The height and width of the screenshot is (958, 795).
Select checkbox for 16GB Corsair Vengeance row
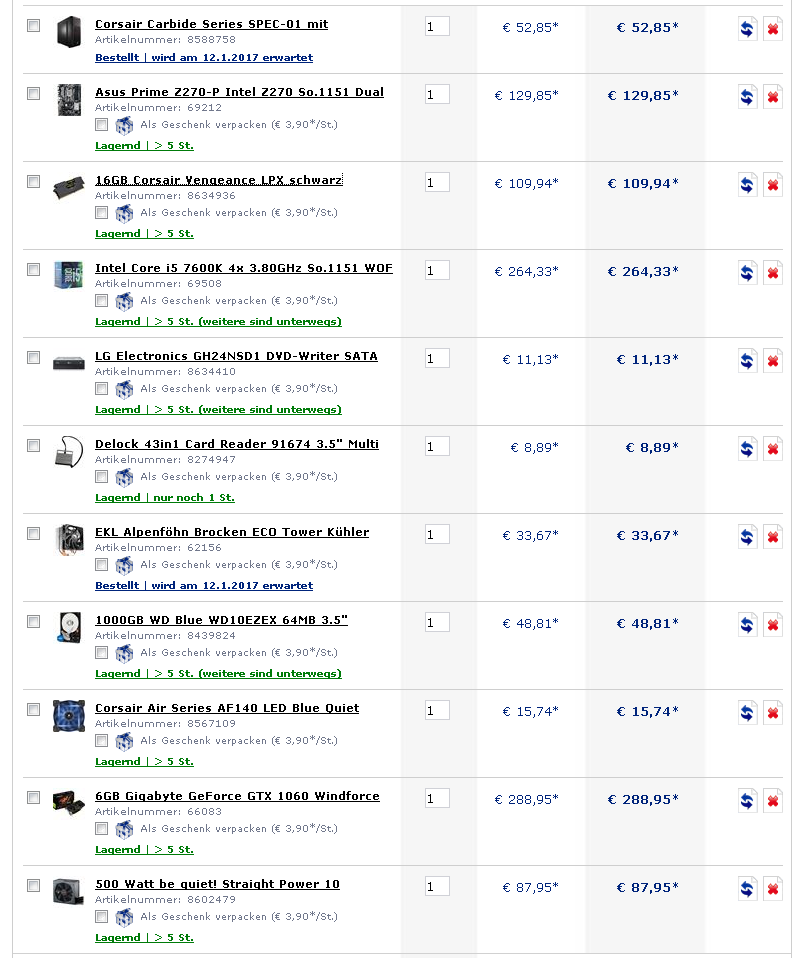pos(34,181)
